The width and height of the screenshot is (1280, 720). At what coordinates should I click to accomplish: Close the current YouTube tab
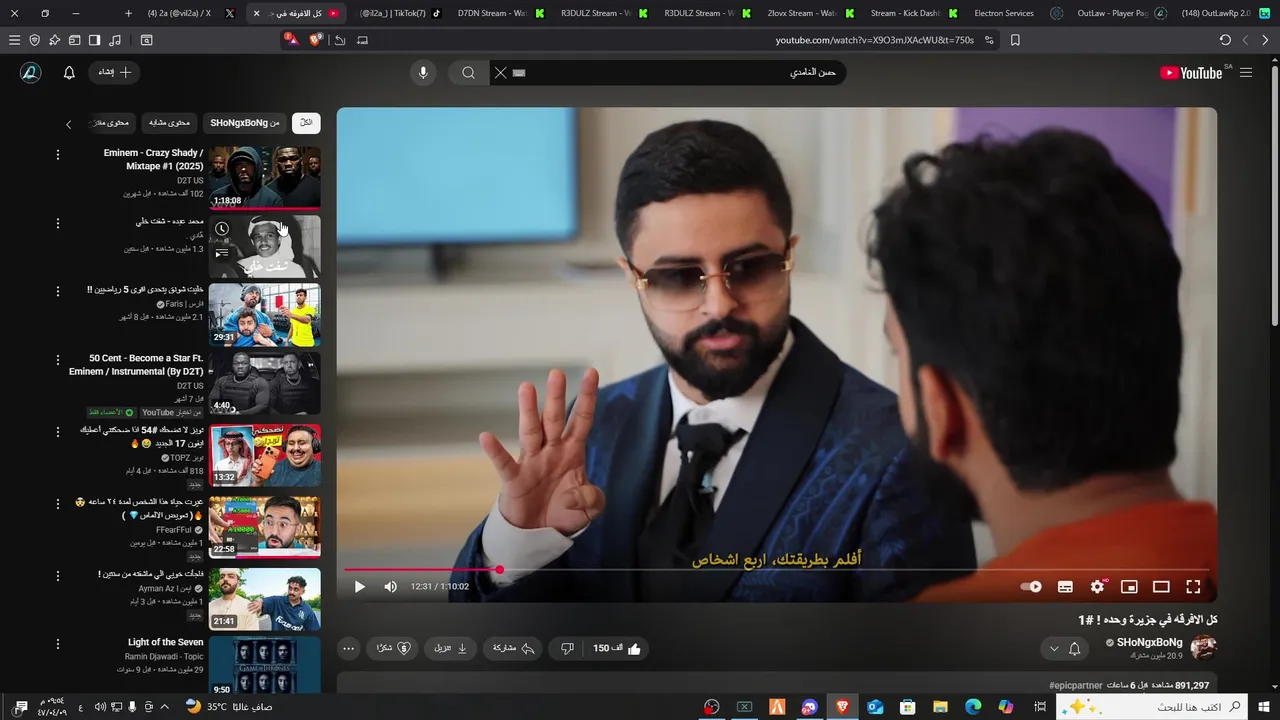click(x=256, y=13)
